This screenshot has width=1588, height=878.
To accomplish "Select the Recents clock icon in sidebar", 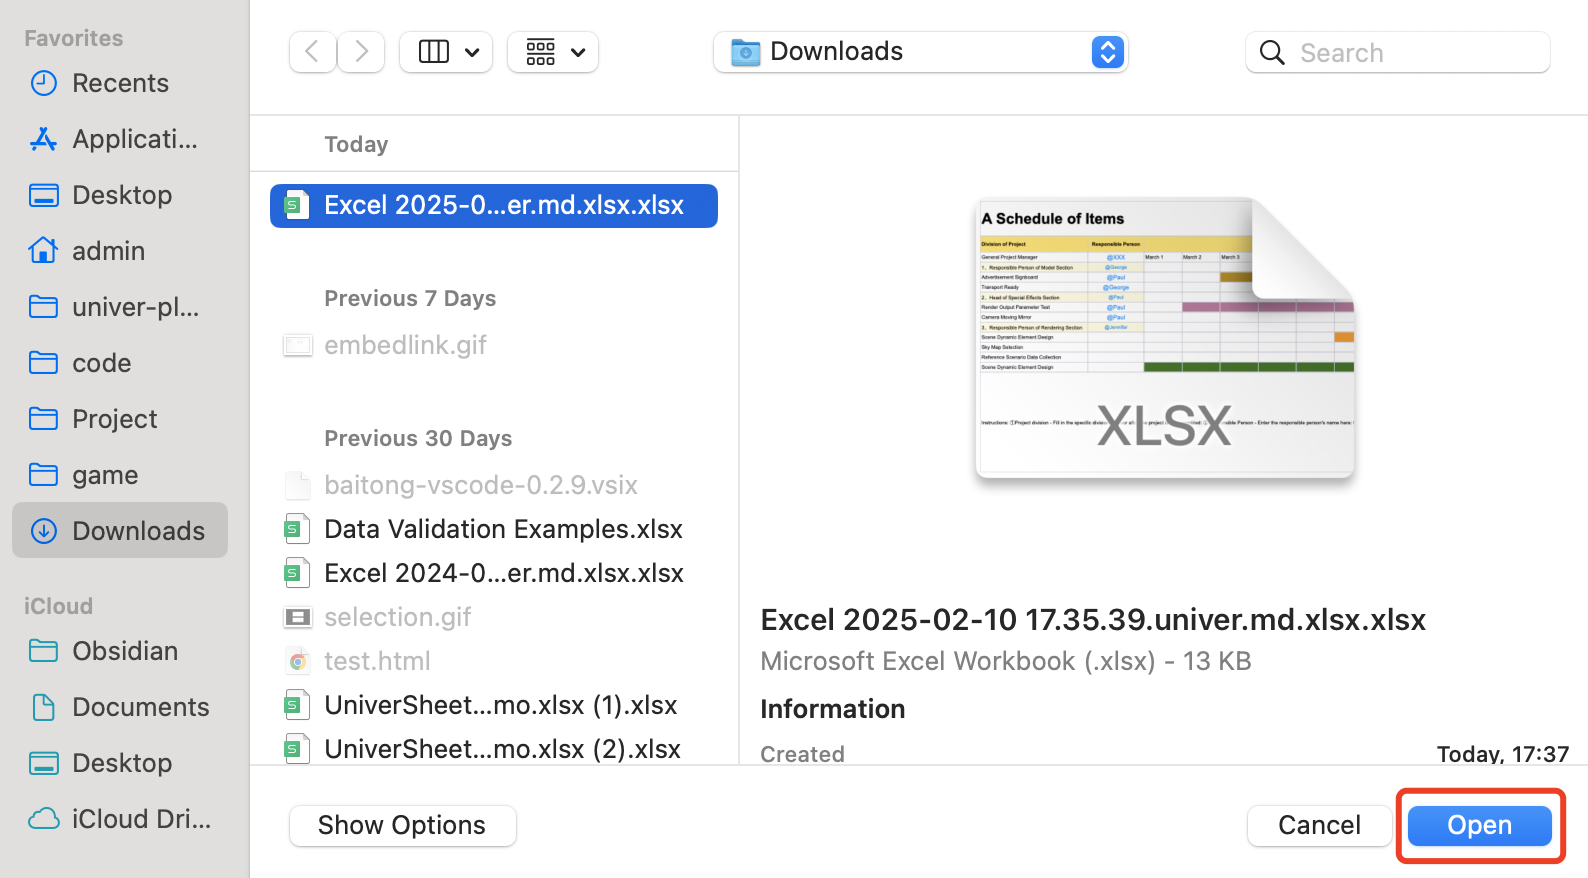I will (x=44, y=83).
